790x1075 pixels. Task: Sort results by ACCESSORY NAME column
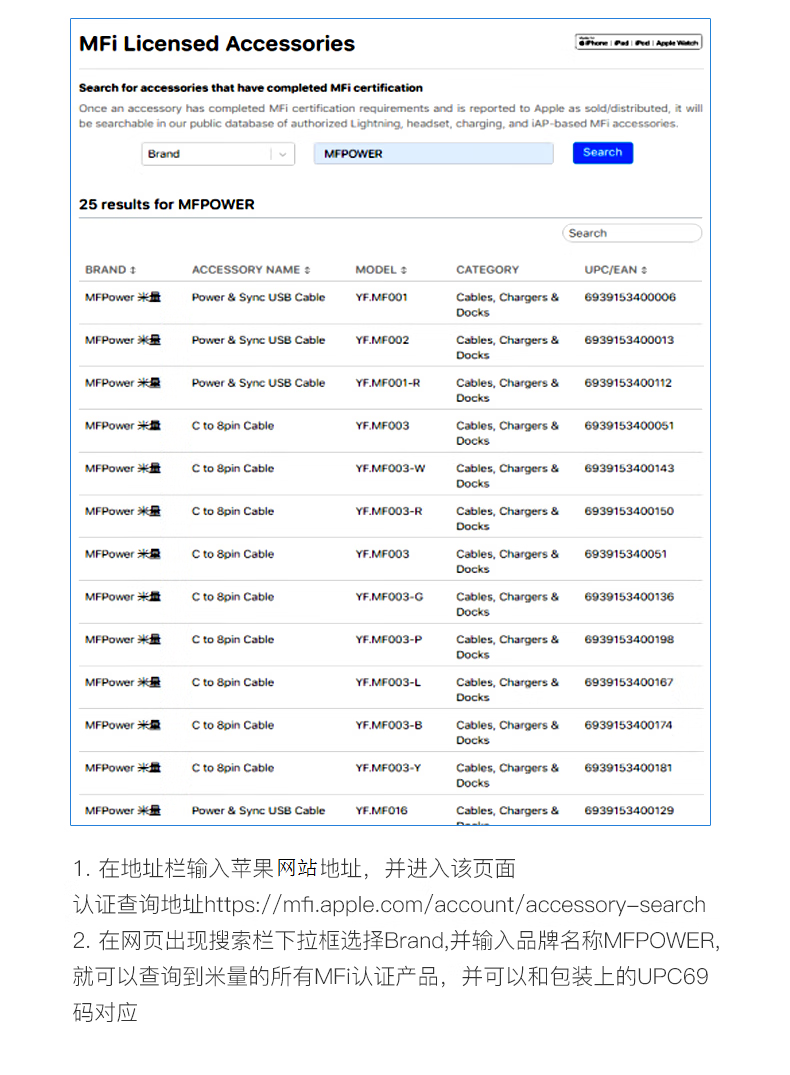pyautogui.click(x=251, y=270)
